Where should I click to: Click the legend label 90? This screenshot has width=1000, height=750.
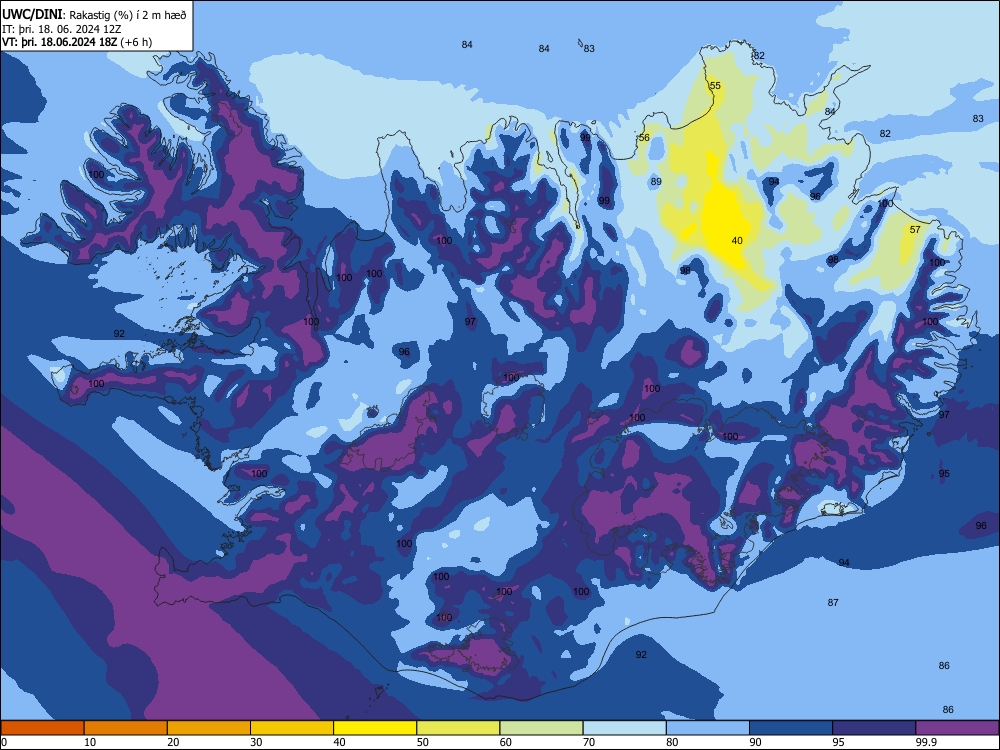pyautogui.click(x=756, y=742)
